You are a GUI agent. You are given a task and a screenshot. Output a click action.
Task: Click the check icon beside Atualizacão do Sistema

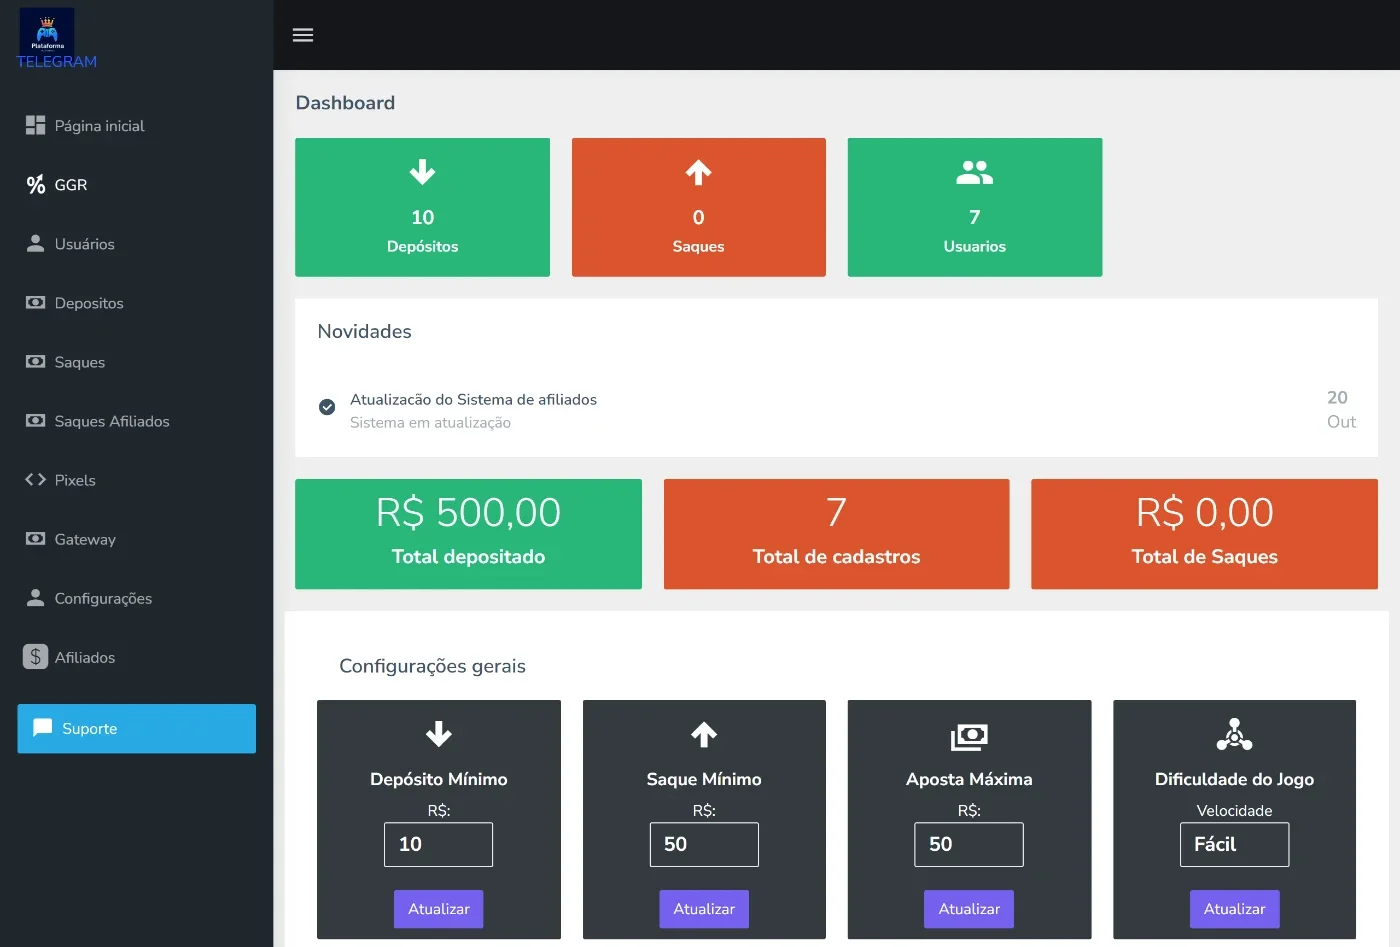coord(327,407)
